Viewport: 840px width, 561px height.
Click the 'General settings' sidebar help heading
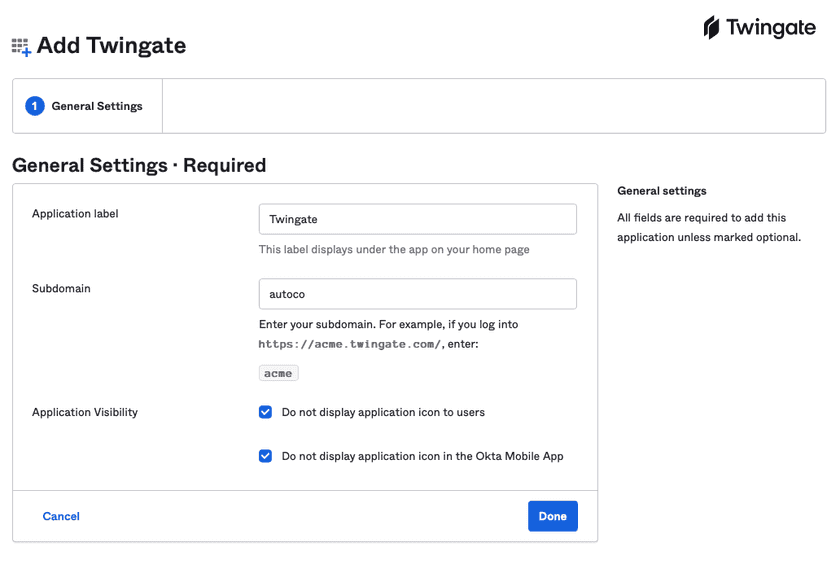[661, 191]
